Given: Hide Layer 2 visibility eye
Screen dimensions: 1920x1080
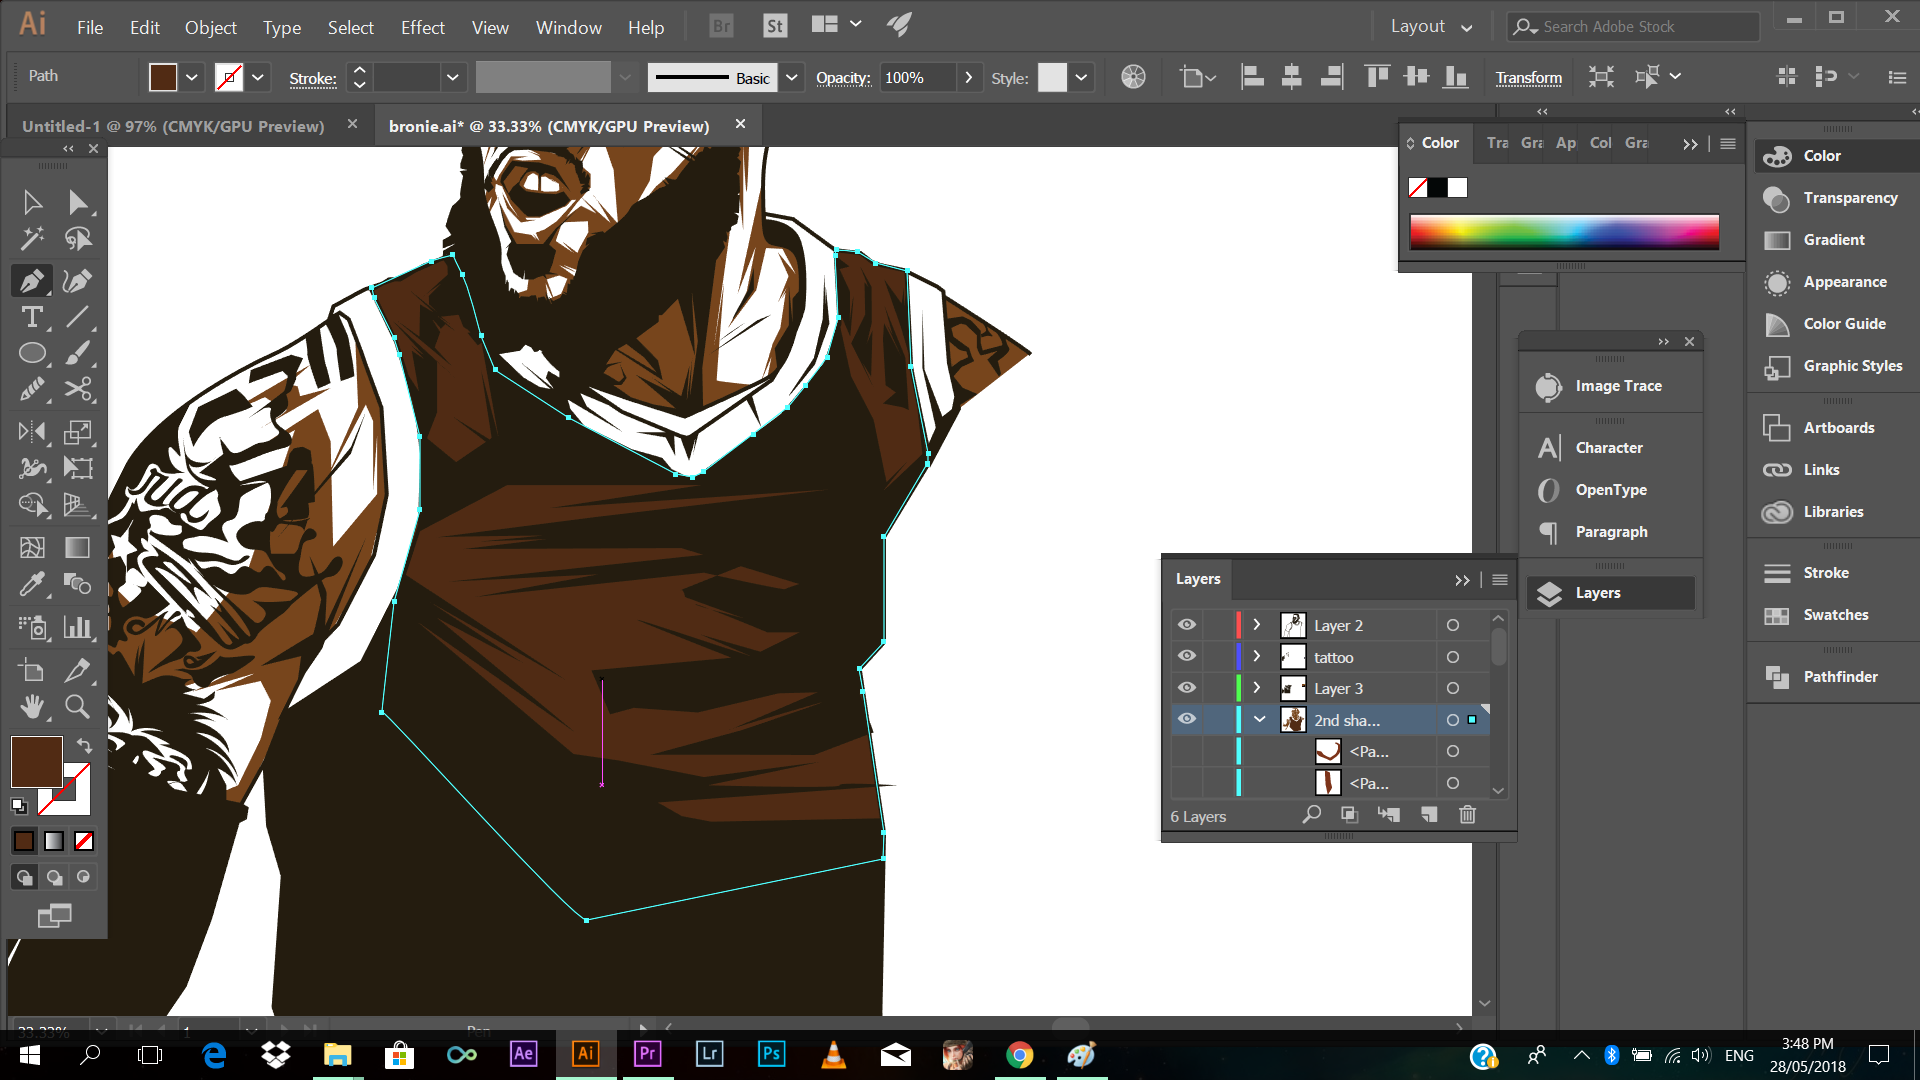Looking at the screenshot, I should pos(1187,625).
